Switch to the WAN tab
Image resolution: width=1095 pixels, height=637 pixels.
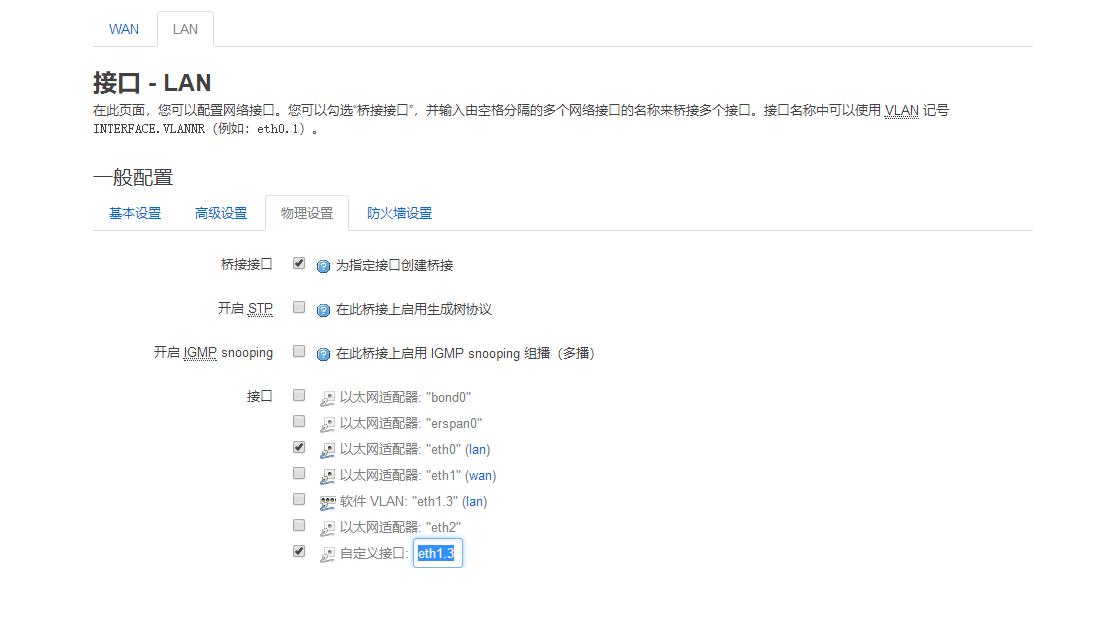[x=124, y=29]
